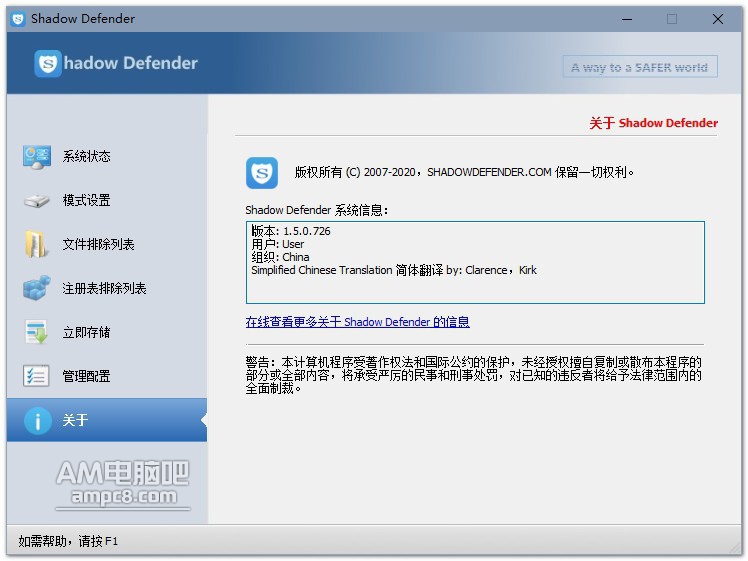Click the 关于 info icon
748x561 pixels.
pyautogui.click(x=38, y=420)
